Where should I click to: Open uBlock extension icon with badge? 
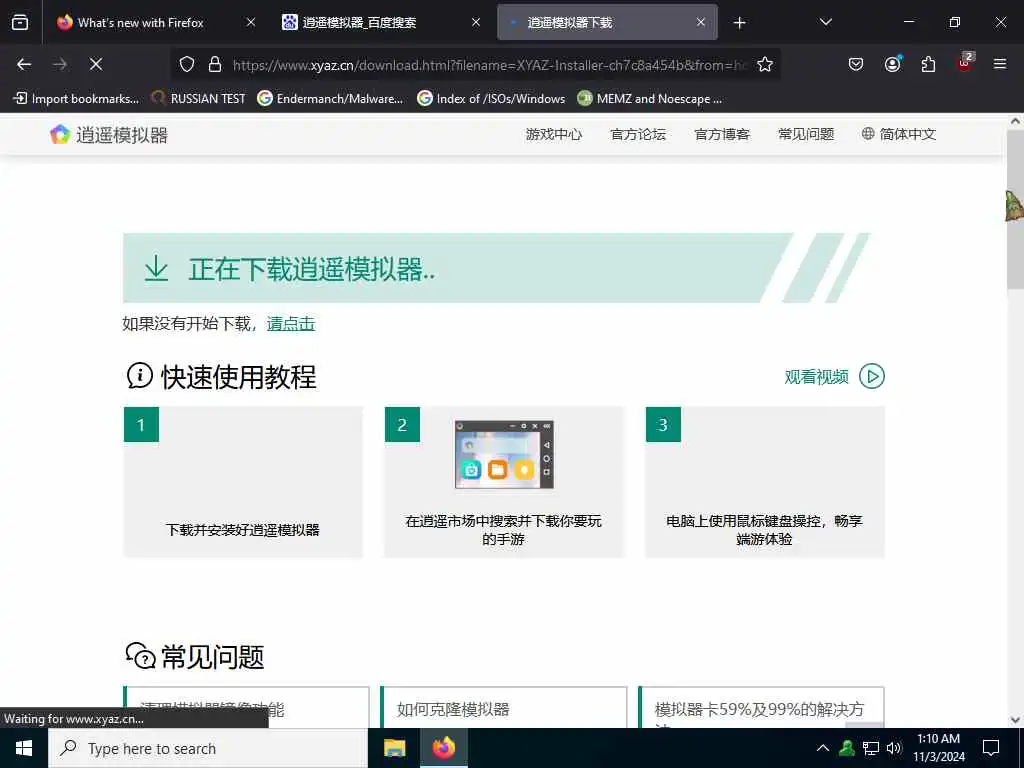965,63
